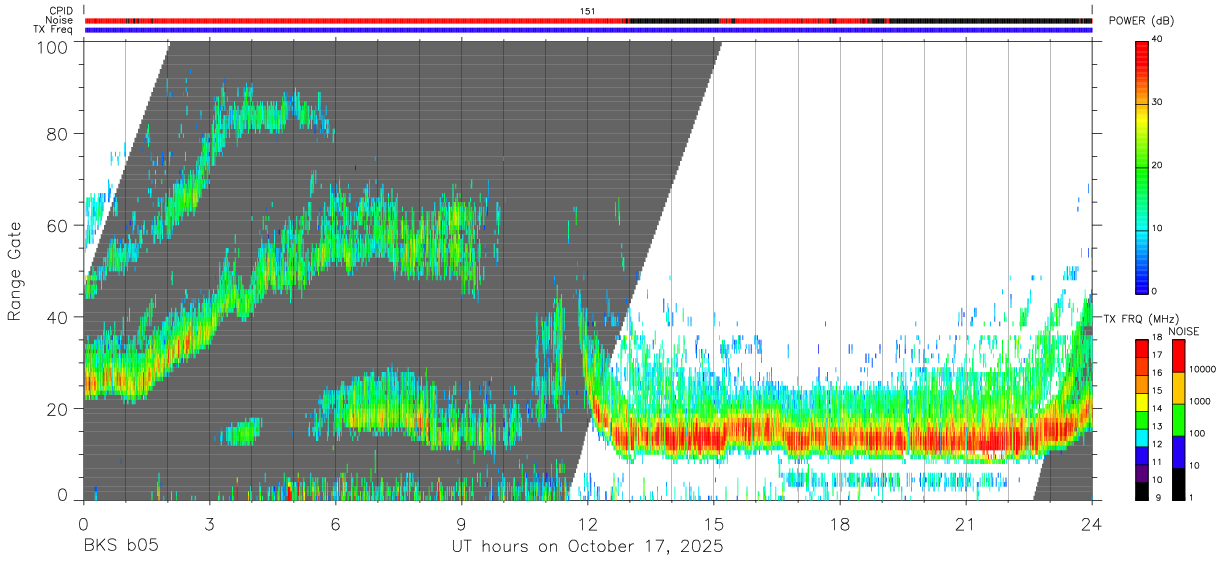Click the Range Gate axis title
The width and height of the screenshot is (1228, 567).
coord(15,271)
